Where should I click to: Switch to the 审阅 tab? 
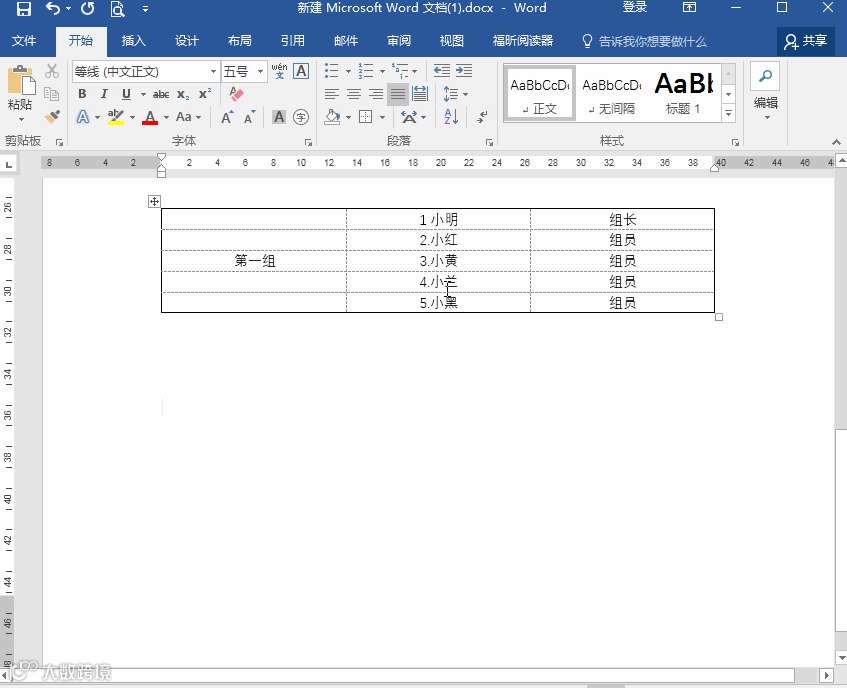tap(399, 41)
